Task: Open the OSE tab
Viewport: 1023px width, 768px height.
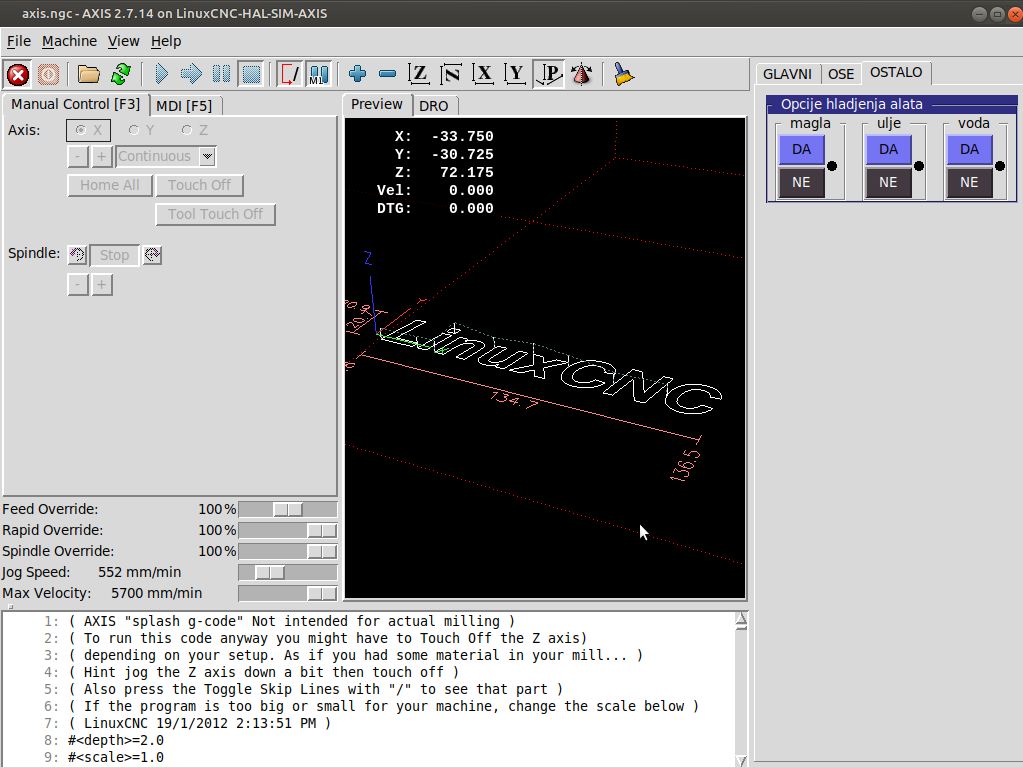Action: click(841, 74)
